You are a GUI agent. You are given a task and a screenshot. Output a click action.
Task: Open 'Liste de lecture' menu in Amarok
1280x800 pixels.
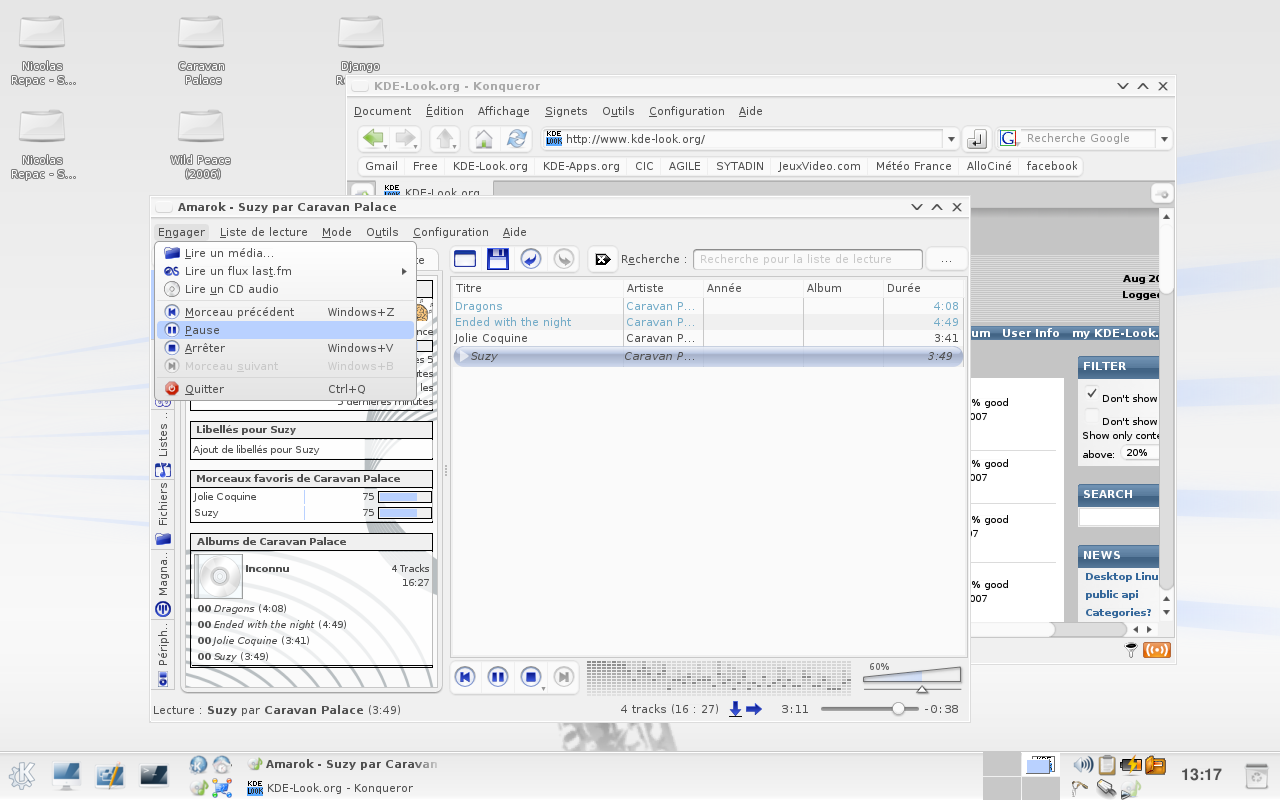point(263,232)
